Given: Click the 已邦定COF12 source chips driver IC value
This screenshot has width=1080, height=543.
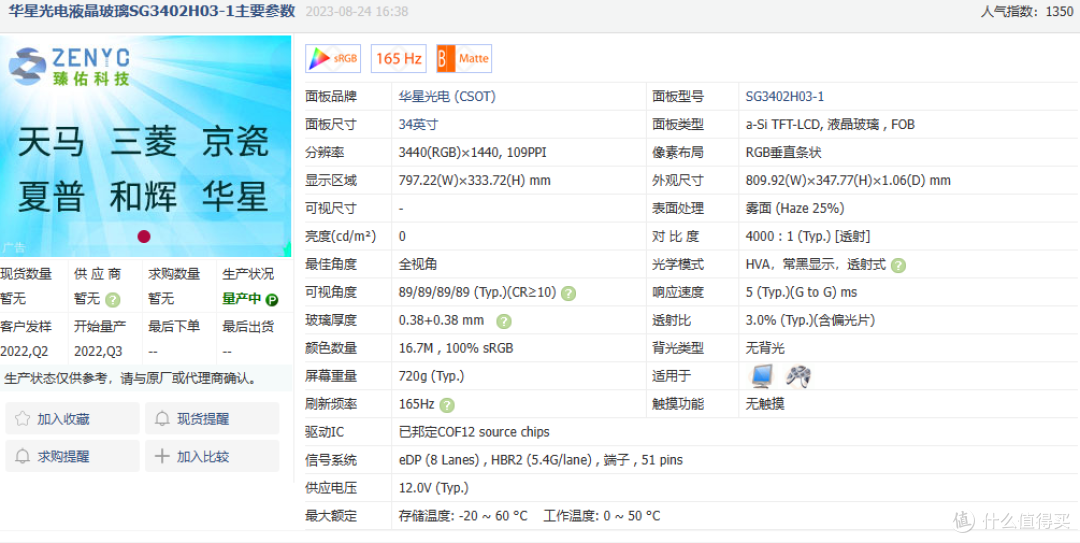Looking at the screenshot, I should (x=474, y=433).
